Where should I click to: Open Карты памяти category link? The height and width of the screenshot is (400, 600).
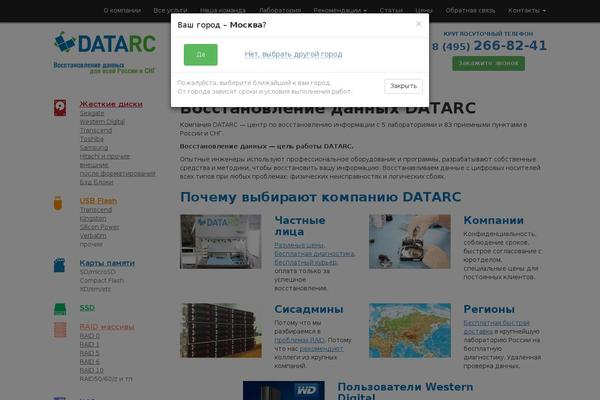[107, 263]
